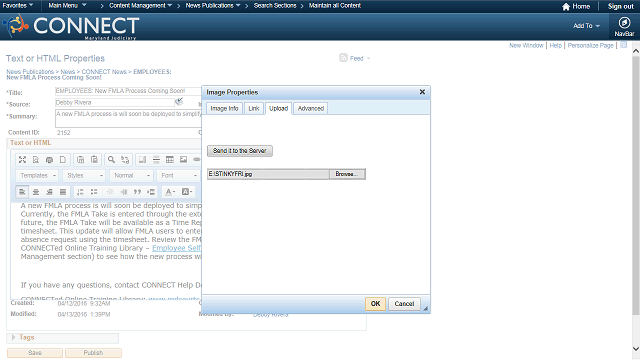Open News Publications breadcrumb menu

coord(213,6)
